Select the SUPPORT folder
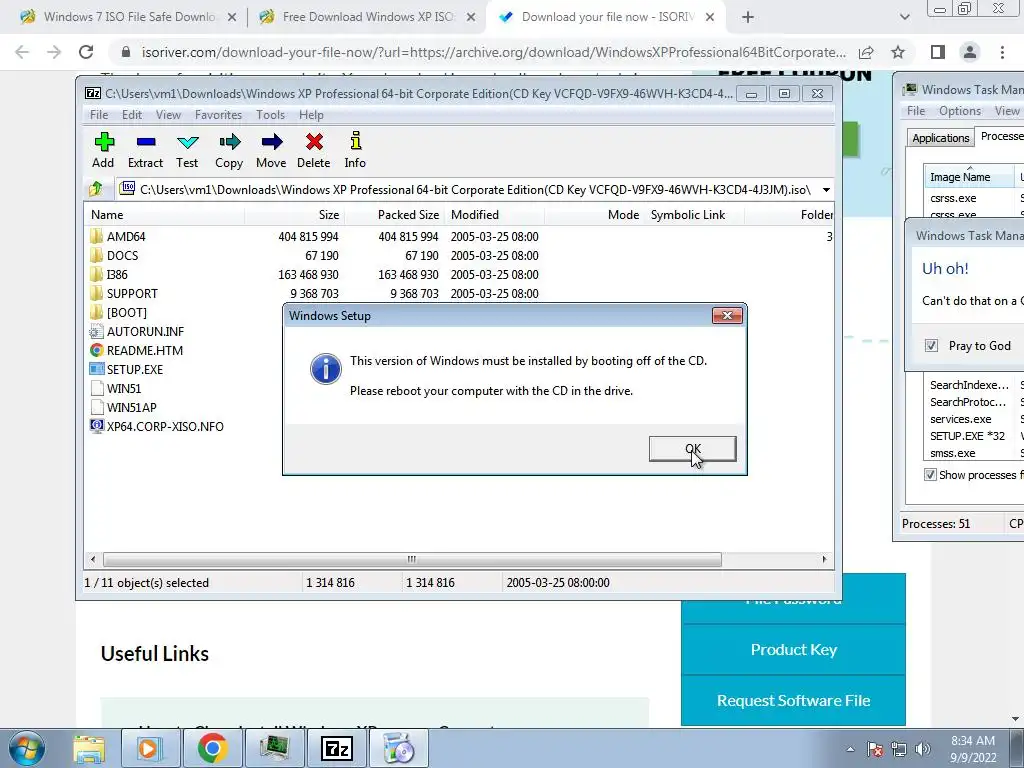This screenshot has height=768, width=1024. pyautogui.click(x=132, y=293)
